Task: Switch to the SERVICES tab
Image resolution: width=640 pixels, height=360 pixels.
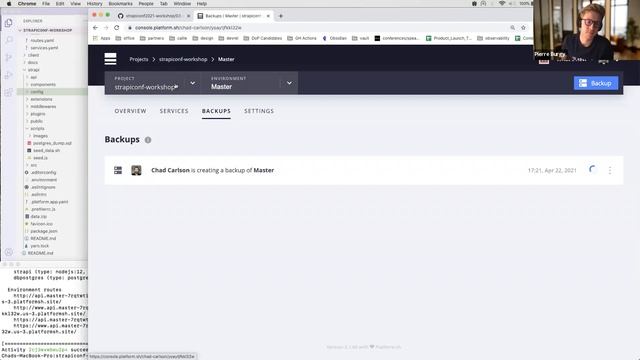Action: 174,111
